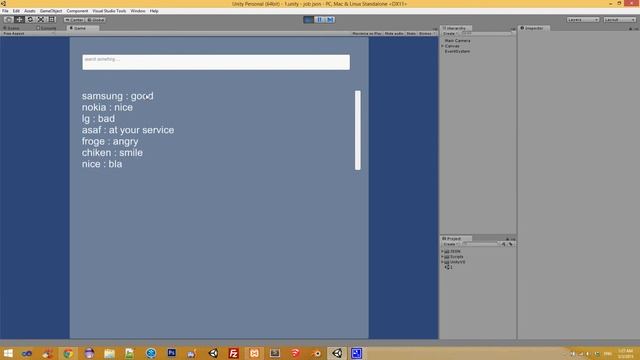Click the 'froge : angry' list entry

(x=110, y=141)
